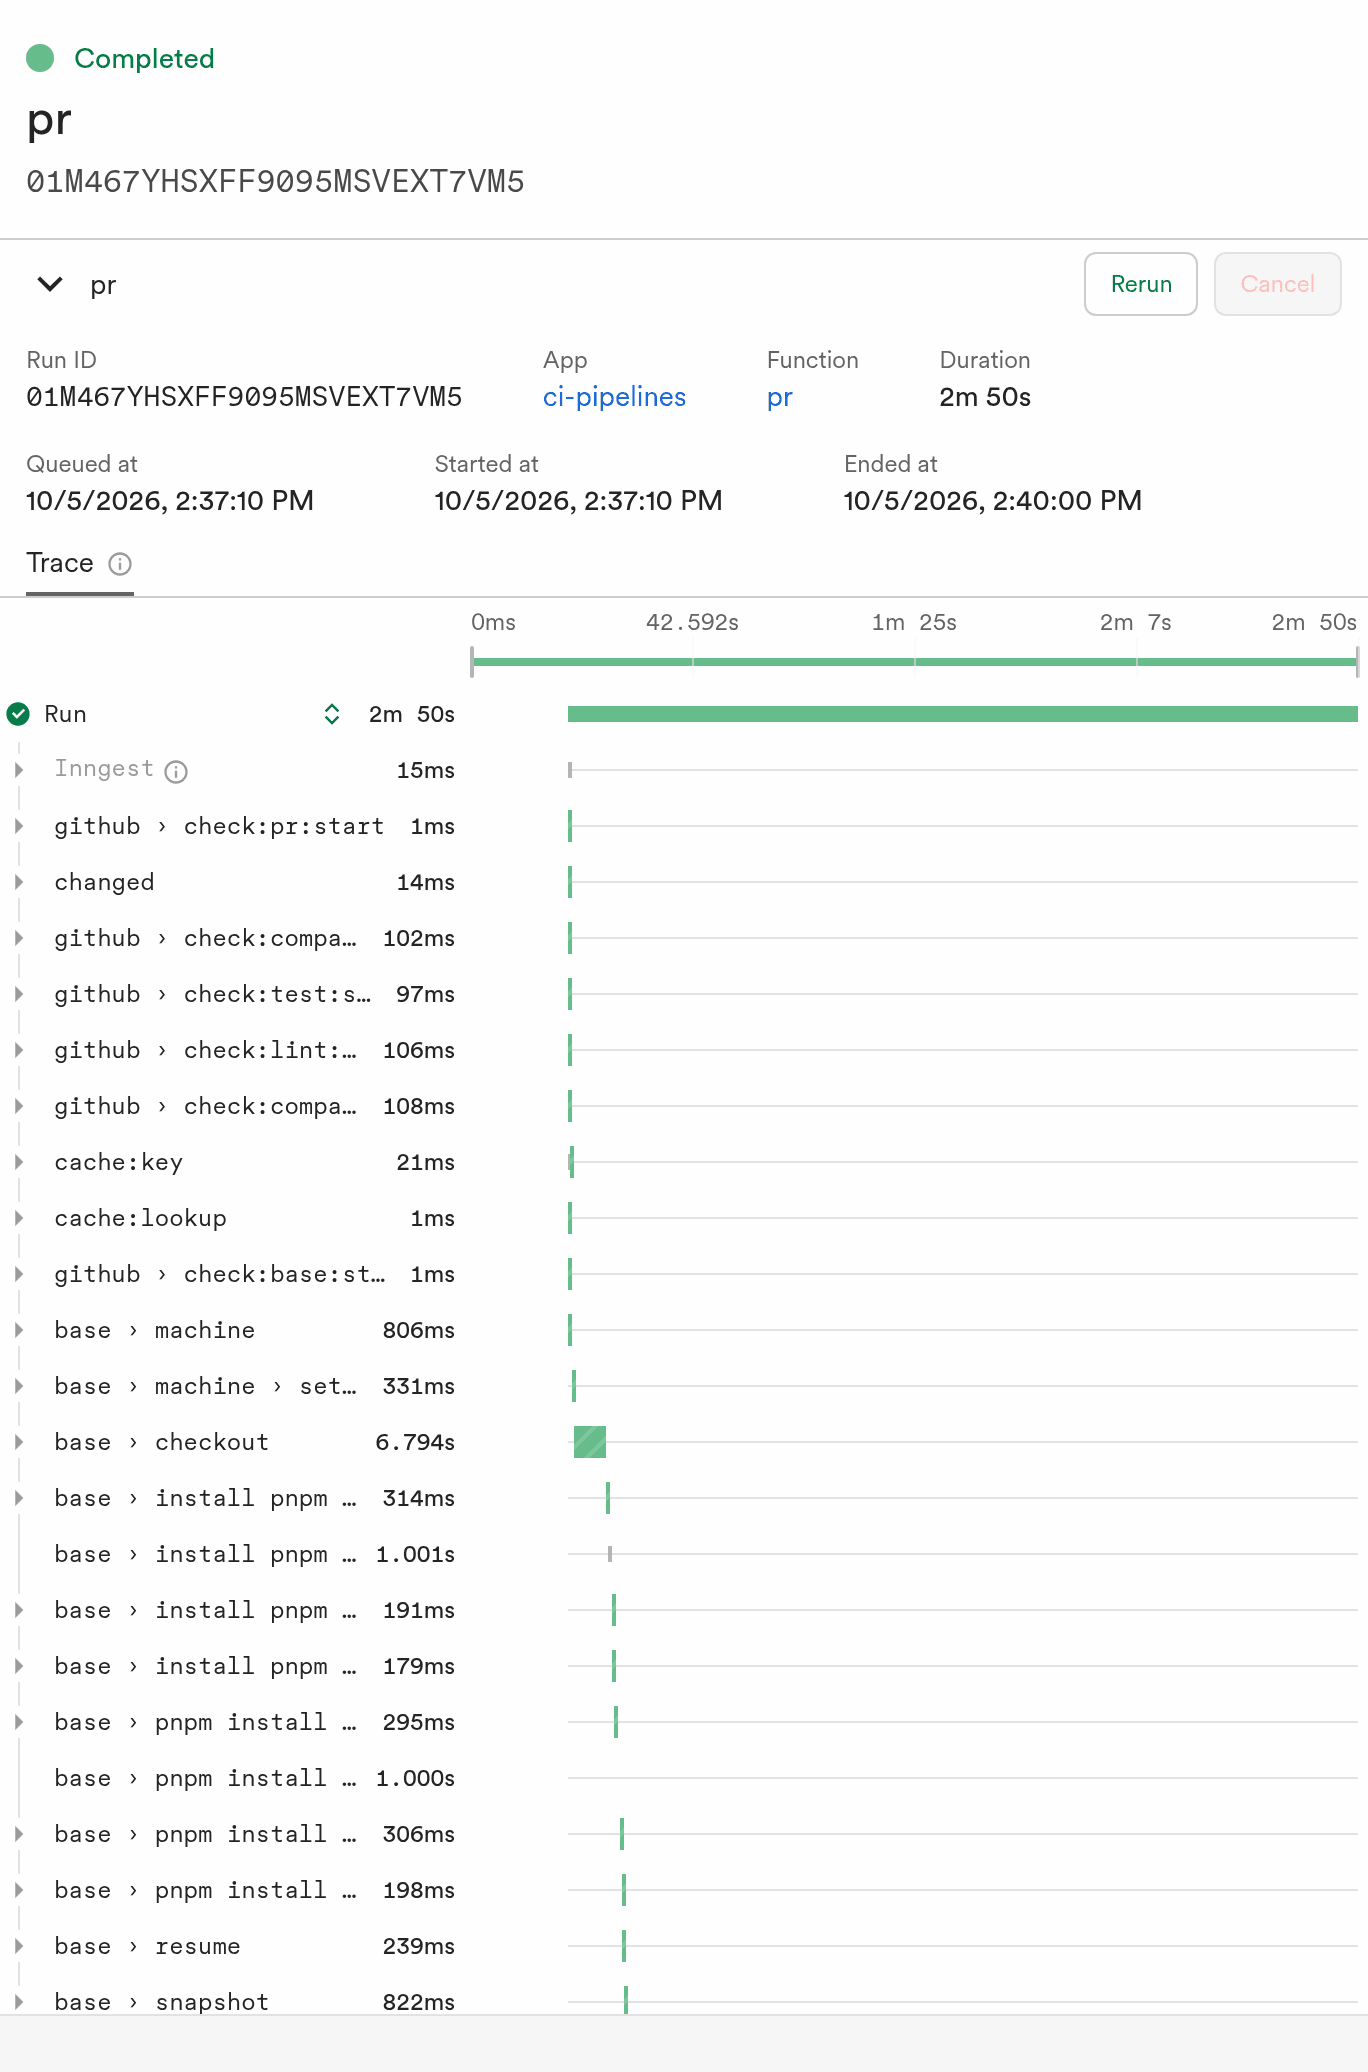Screen dimensions: 1368x2072
Task: Collapse the pr section chevron
Action: [50, 285]
